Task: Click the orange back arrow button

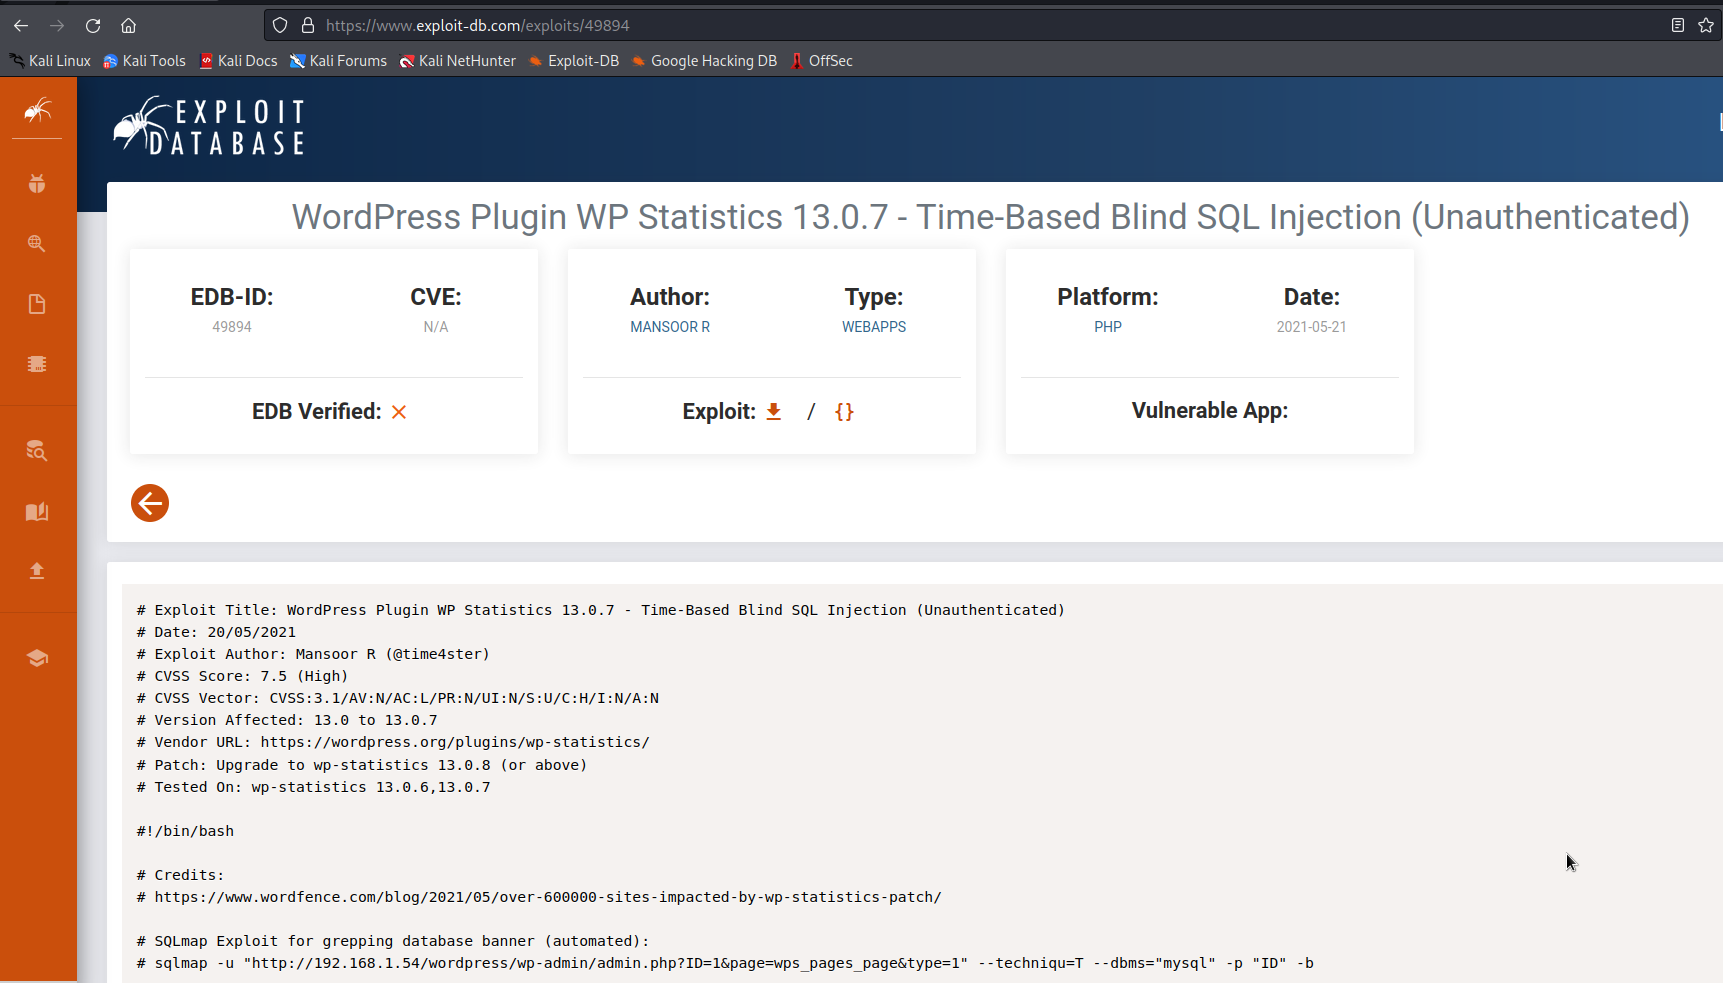Action: click(x=150, y=503)
